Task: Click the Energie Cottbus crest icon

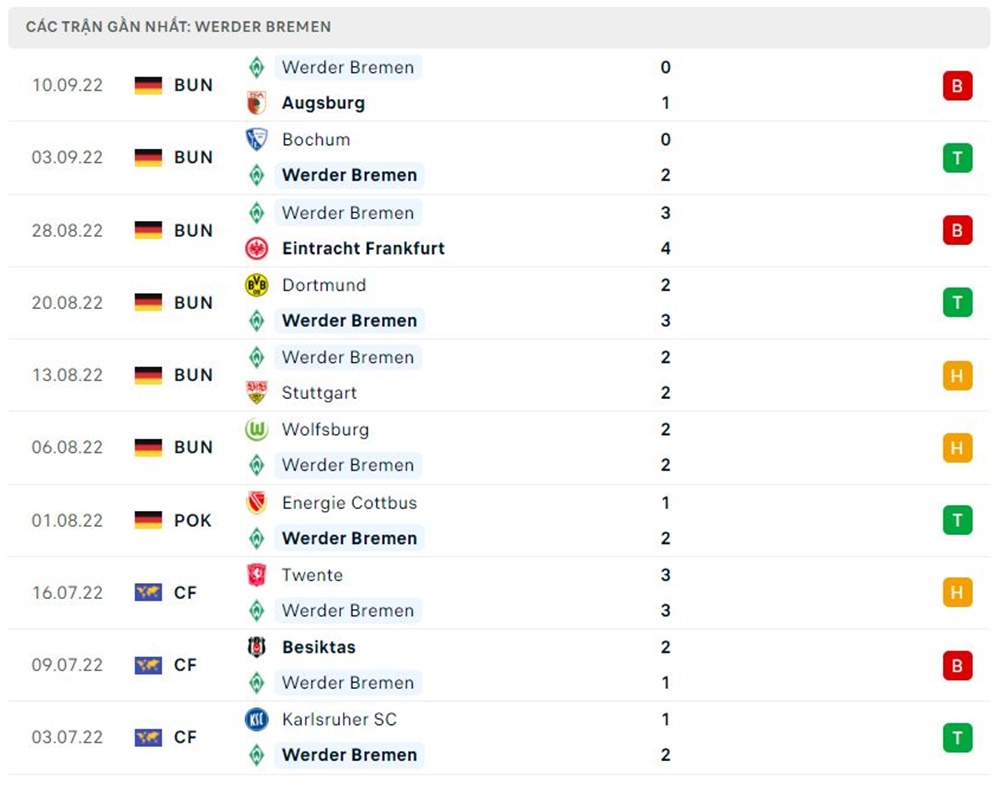Action: point(256,503)
